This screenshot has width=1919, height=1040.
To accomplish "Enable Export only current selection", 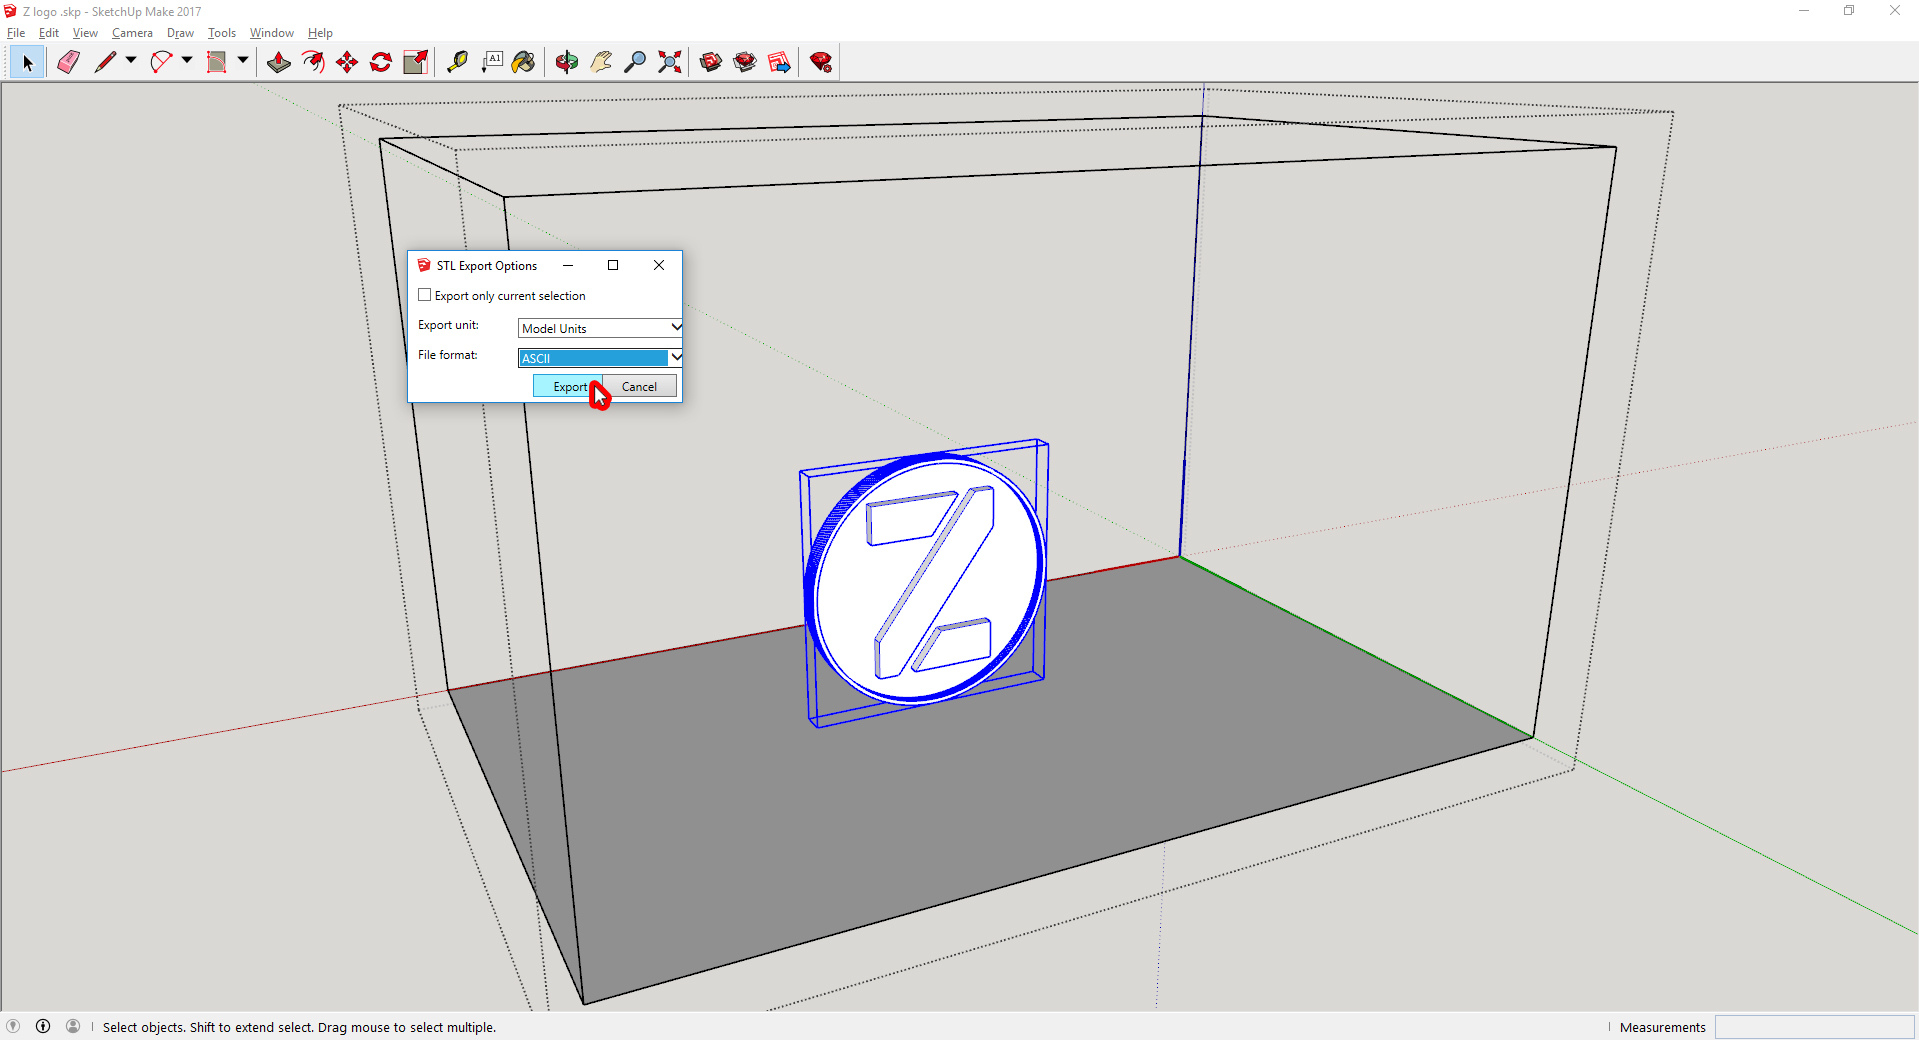I will 425,295.
